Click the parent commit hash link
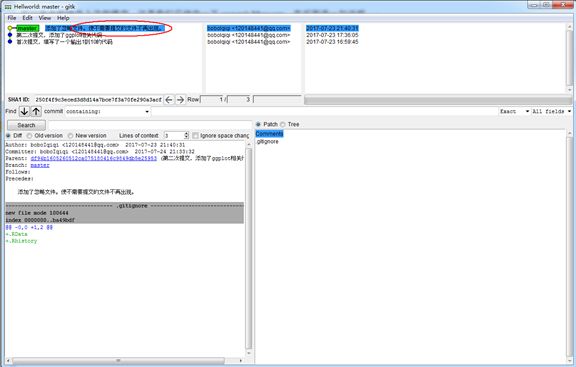The height and width of the screenshot is (367, 576). [94, 158]
